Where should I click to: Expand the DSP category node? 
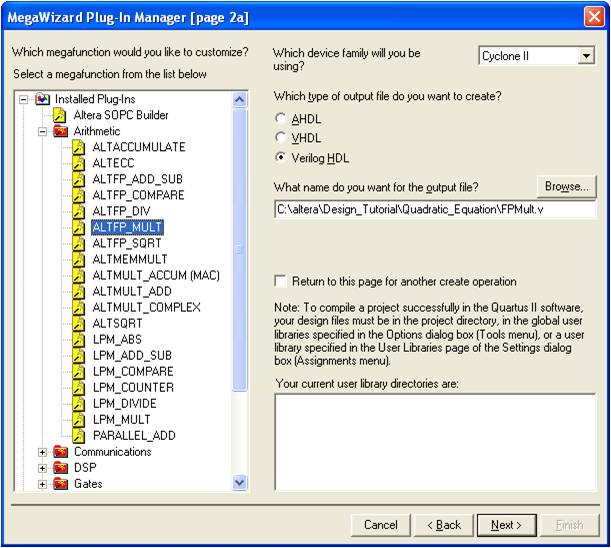[42, 468]
